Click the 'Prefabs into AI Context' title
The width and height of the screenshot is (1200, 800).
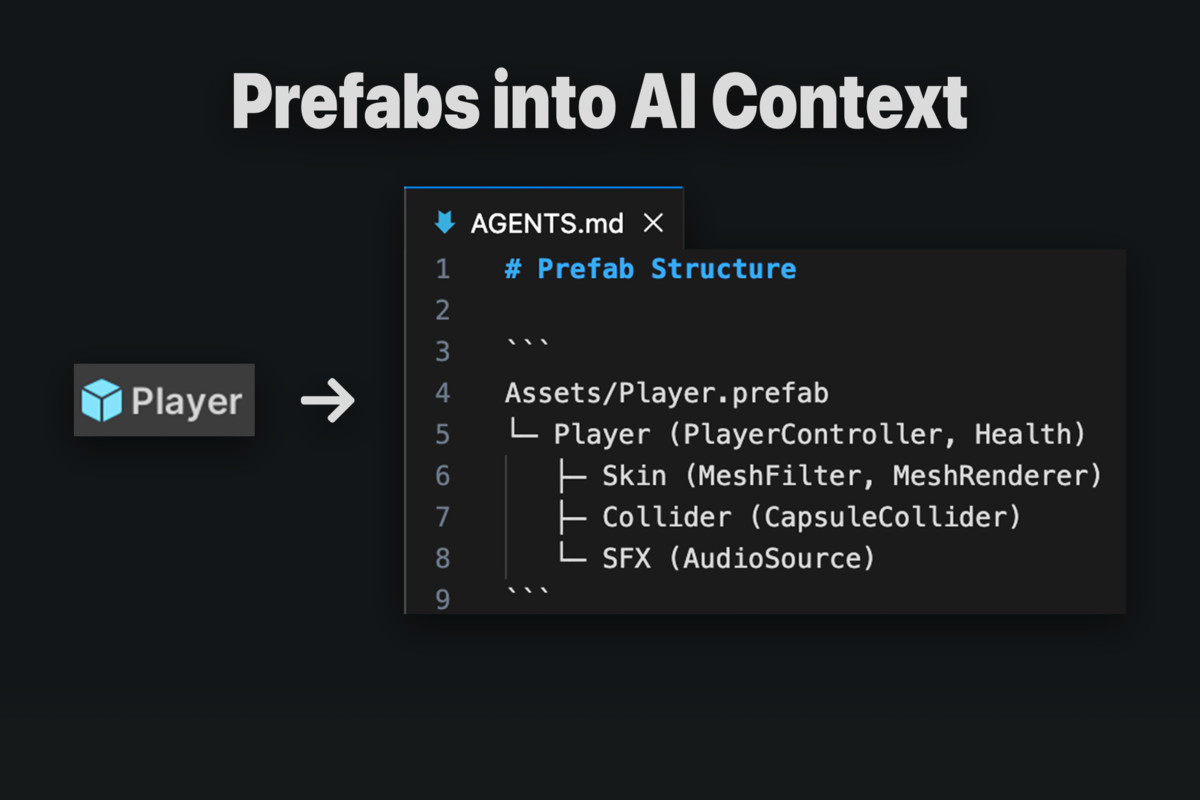[600, 100]
